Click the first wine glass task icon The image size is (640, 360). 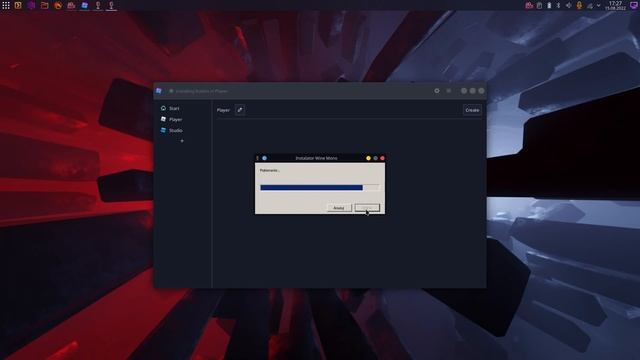tap(98, 5)
